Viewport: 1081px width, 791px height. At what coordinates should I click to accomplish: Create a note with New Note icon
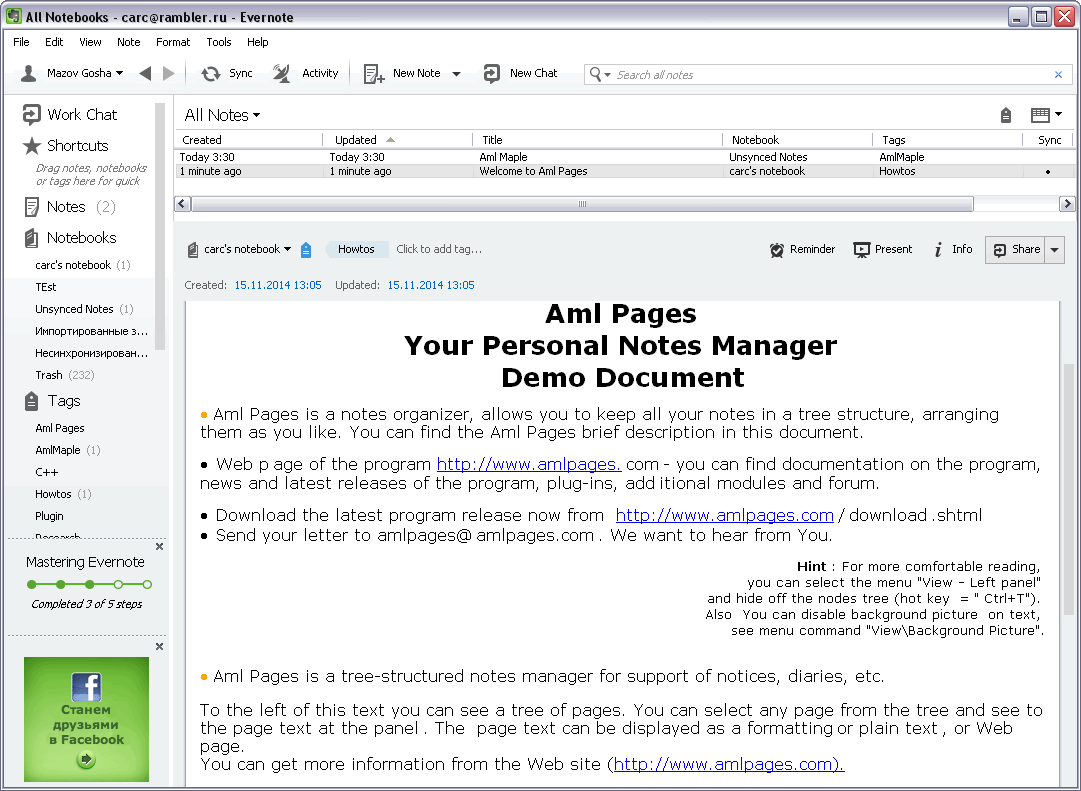(374, 73)
